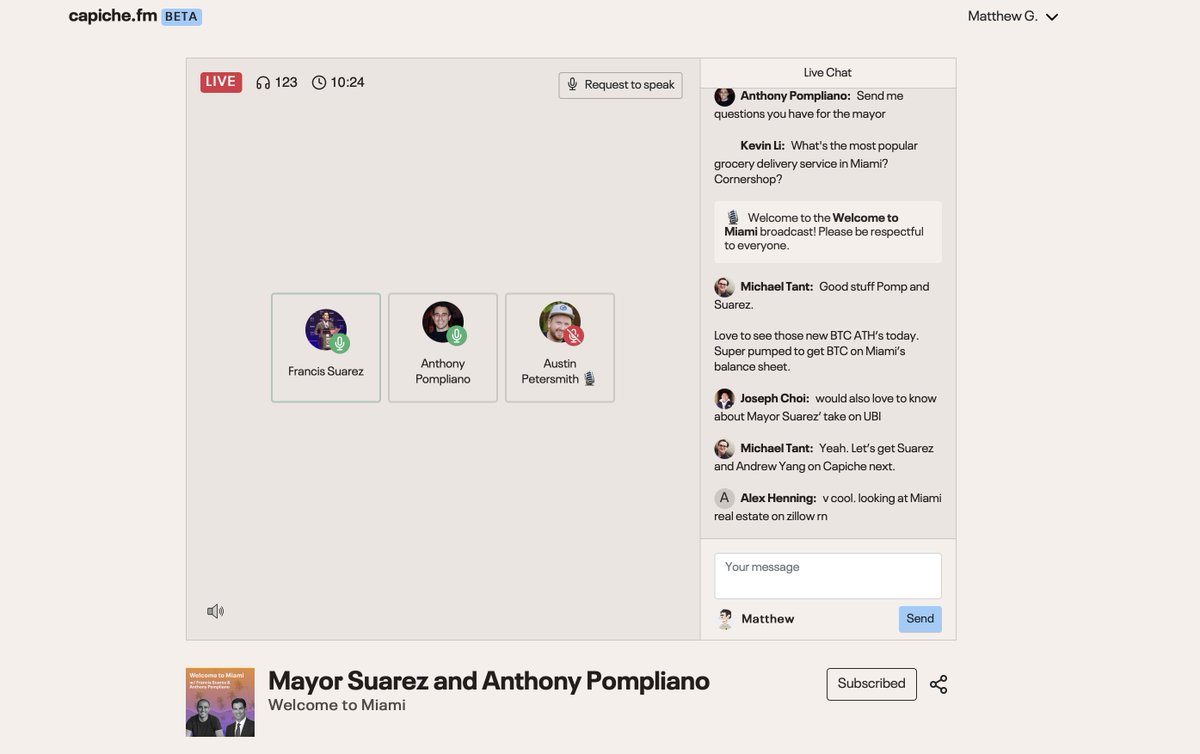
Task: Click Francis Suarez's green microphone badge
Action: [x=340, y=344]
